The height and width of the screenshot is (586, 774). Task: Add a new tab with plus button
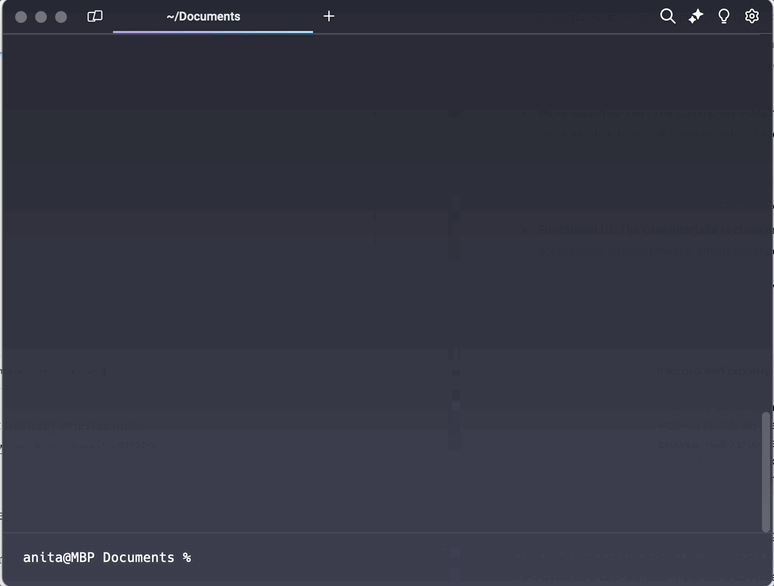click(329, 16)
